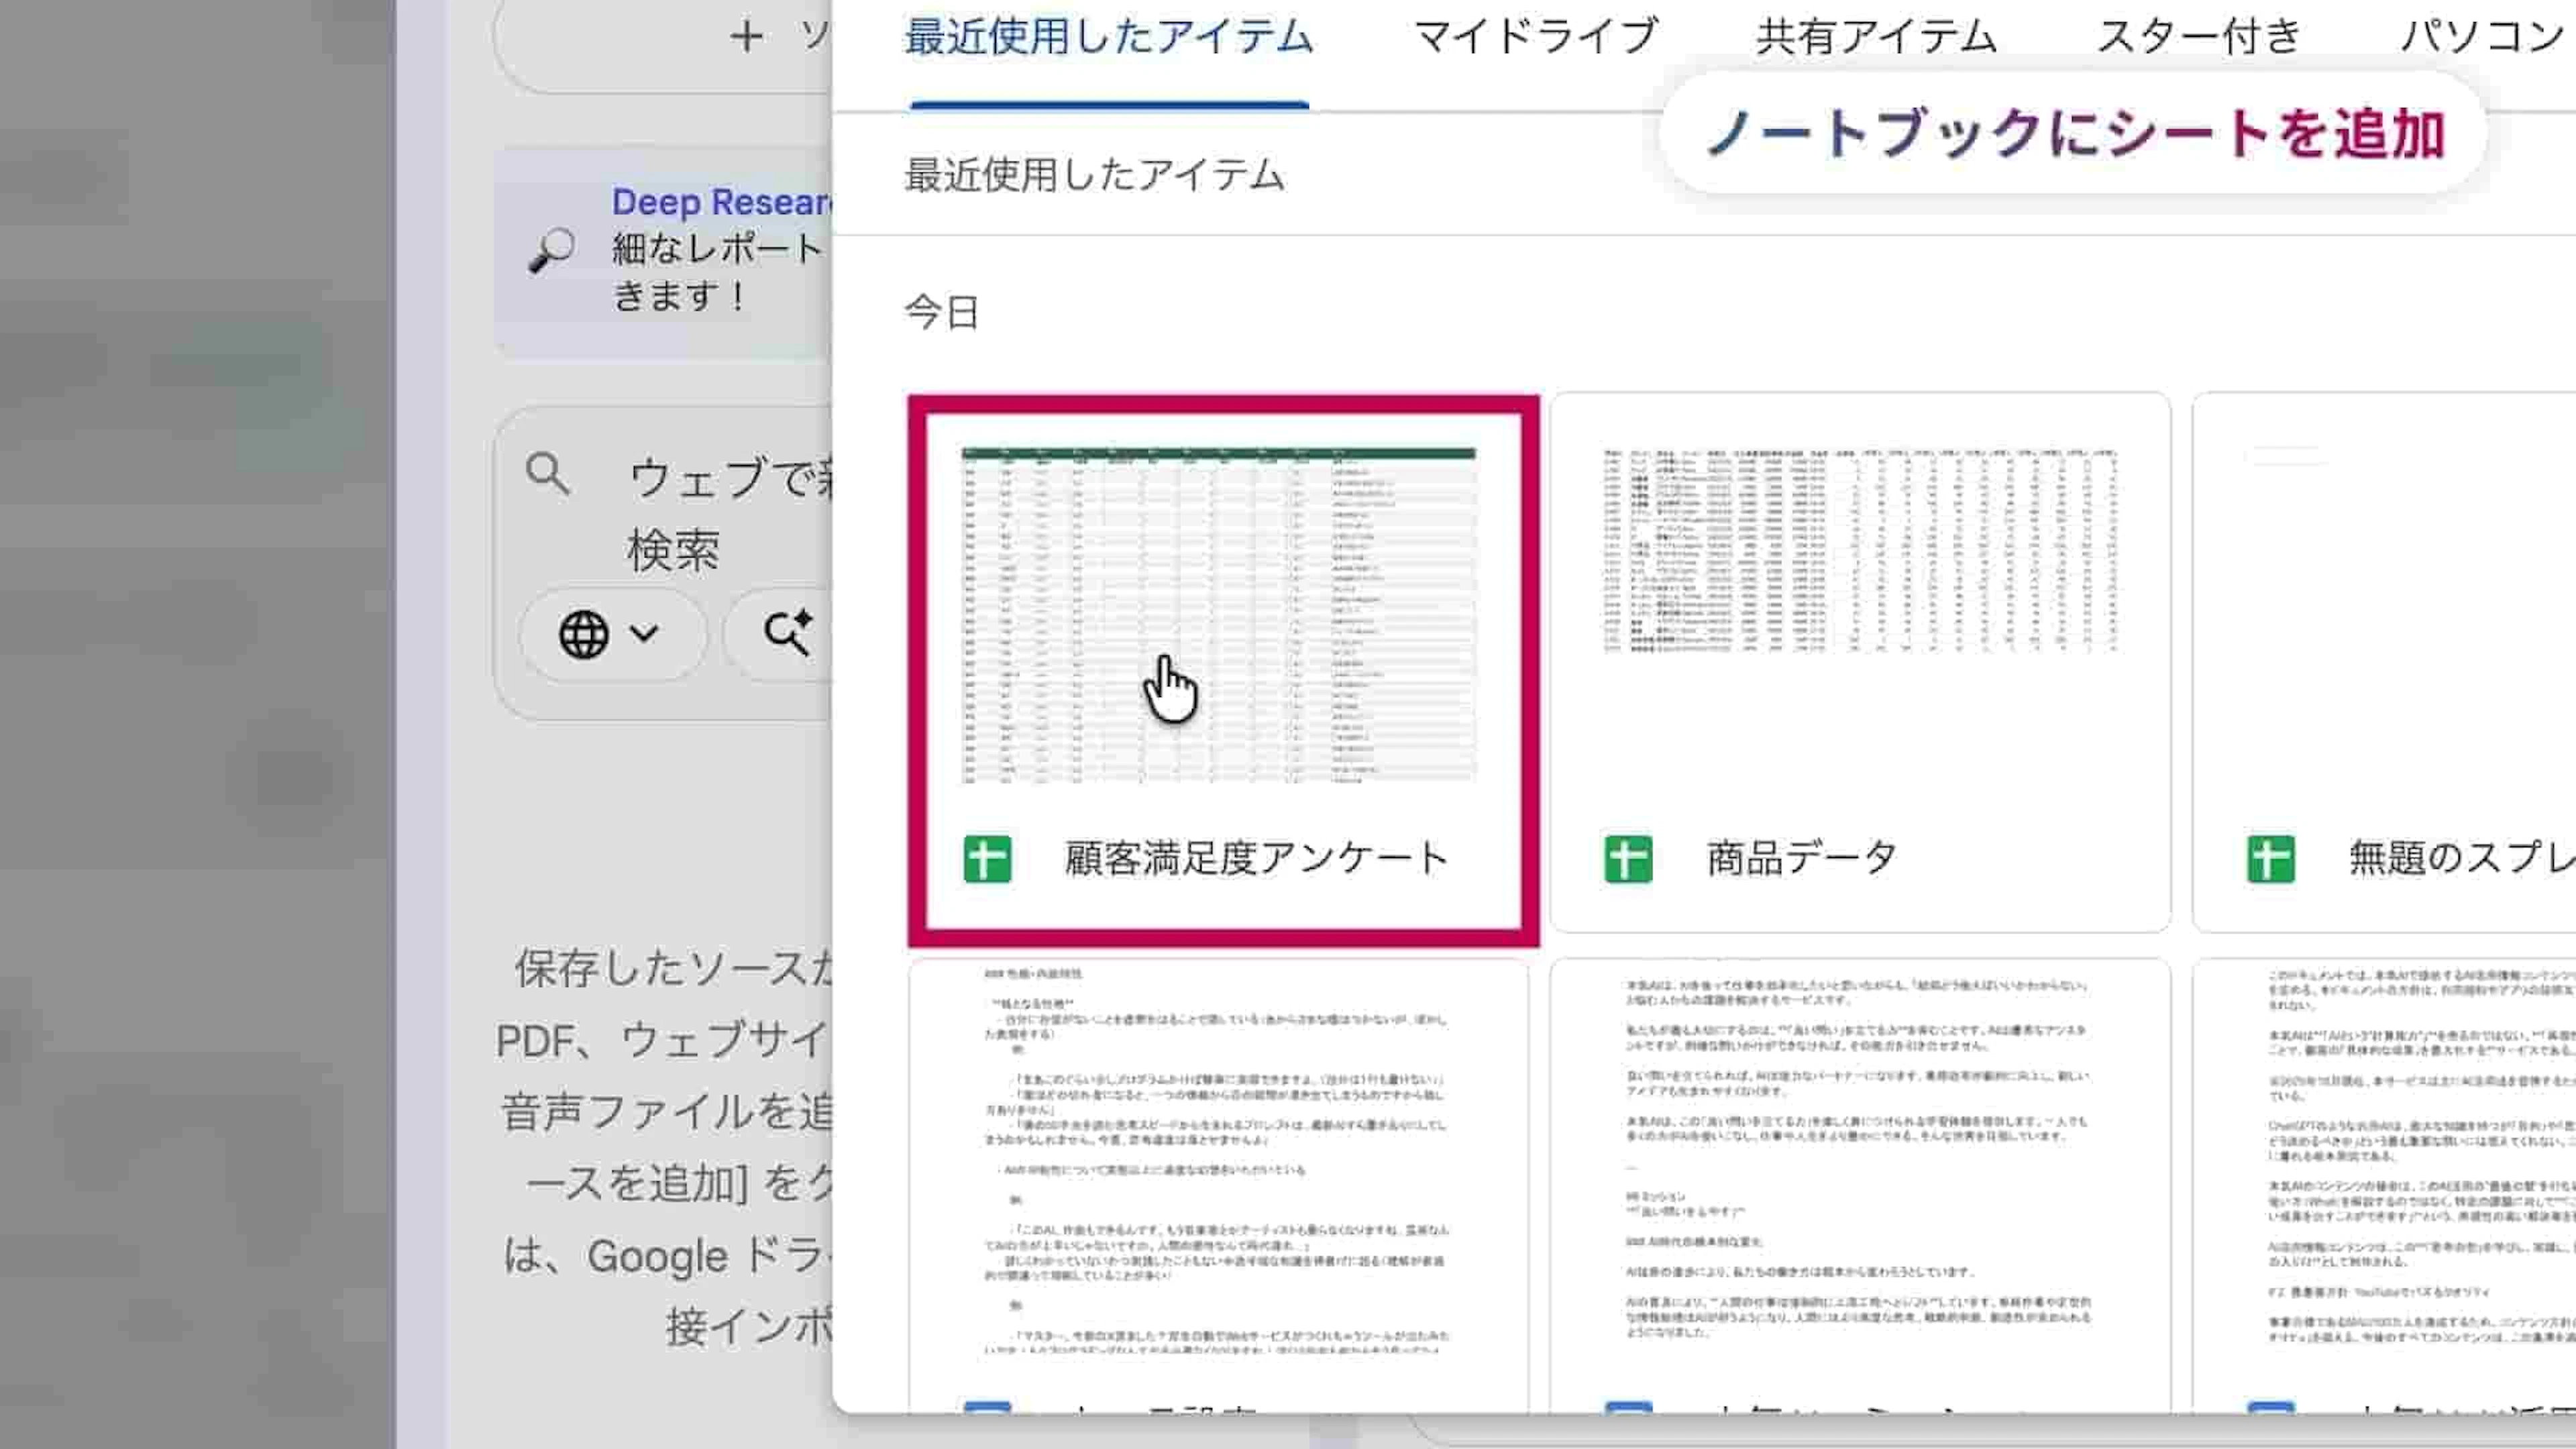Open the Deep Research promo link
This screenshot has height=1449, width=2576.
coord(720,202)
